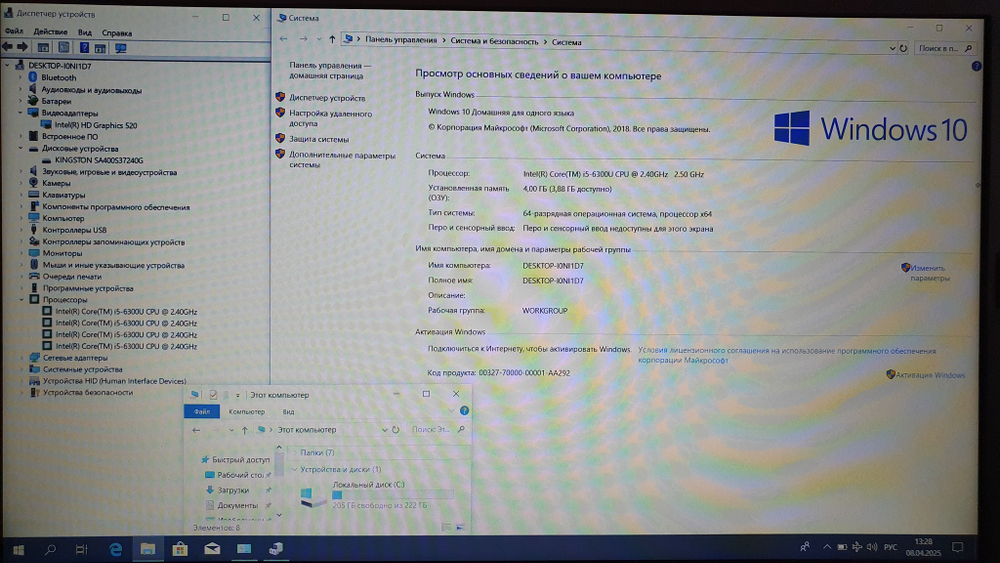
Task: Click Изменить параметры link
Action: (929, 273)
